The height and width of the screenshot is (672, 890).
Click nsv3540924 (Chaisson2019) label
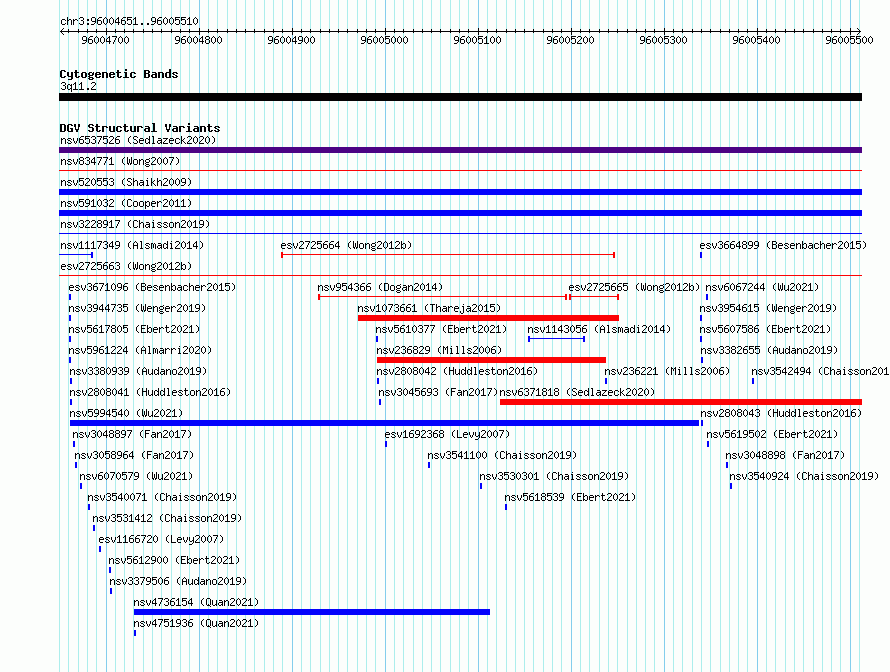(x=804, y=476)
